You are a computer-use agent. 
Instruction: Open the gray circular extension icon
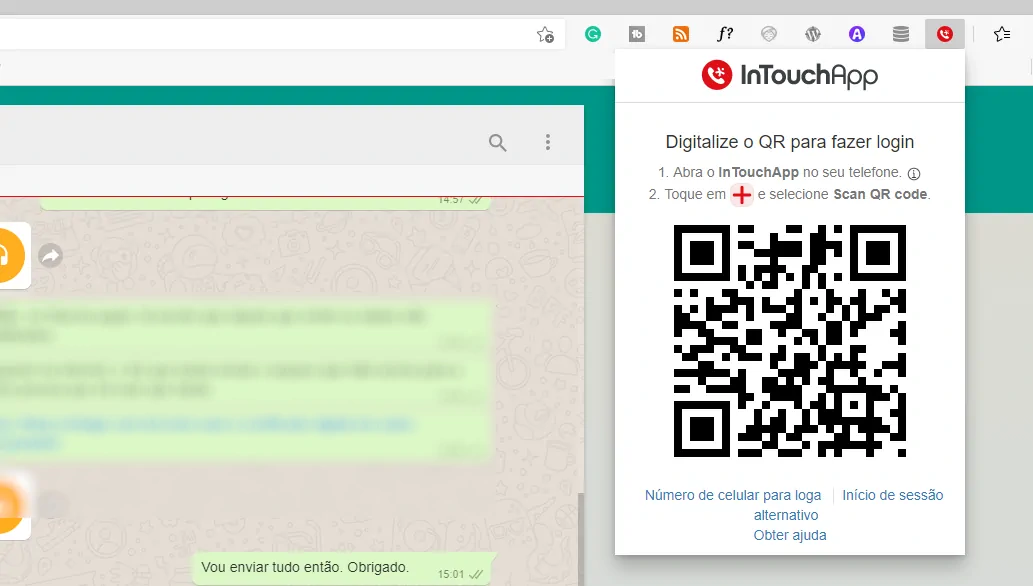click(769, 34)
